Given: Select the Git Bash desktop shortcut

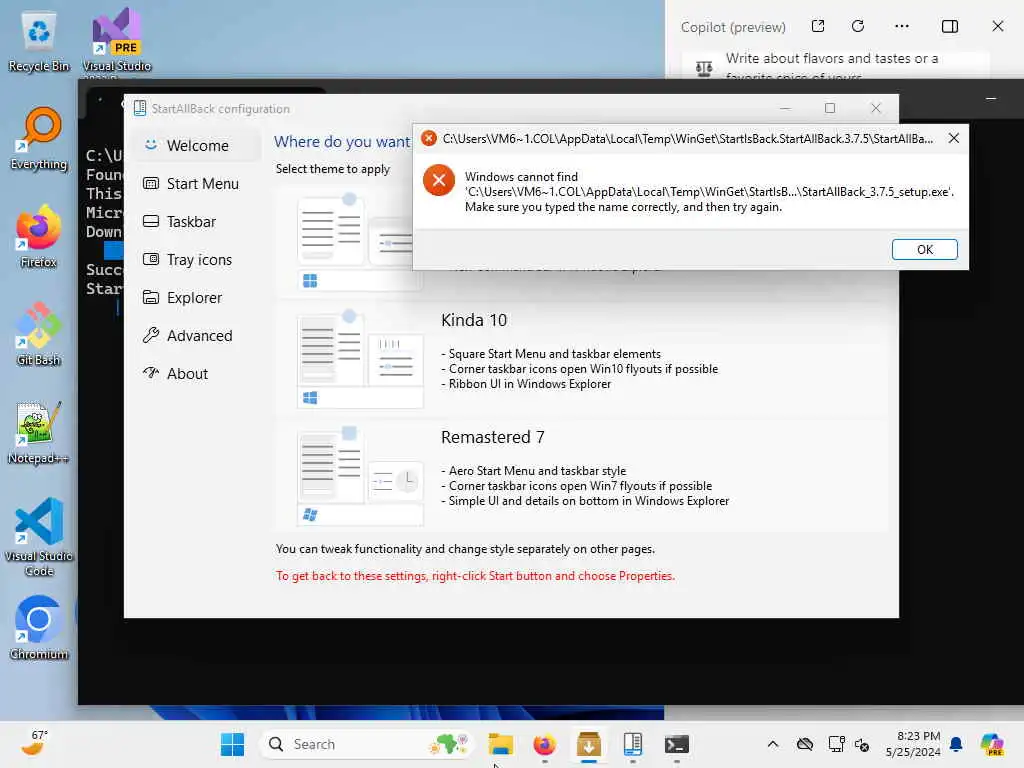Looking at the screenshot, I should [39, 334].
